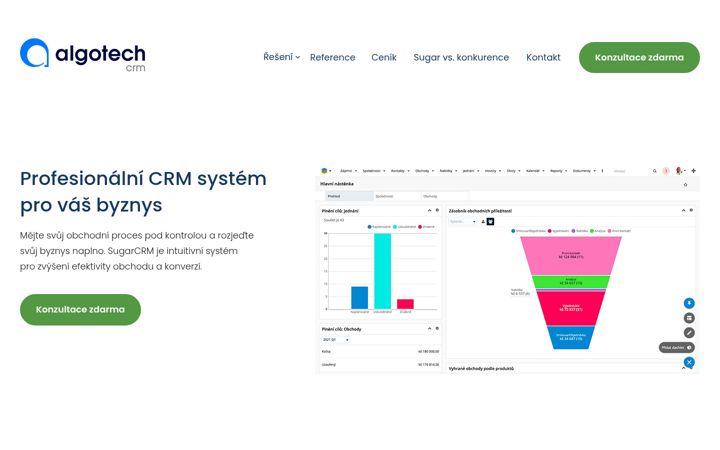Open Obchody menu in dashboard navbar
The height and width of the screenshot is (450, 720).
[424, 171]
